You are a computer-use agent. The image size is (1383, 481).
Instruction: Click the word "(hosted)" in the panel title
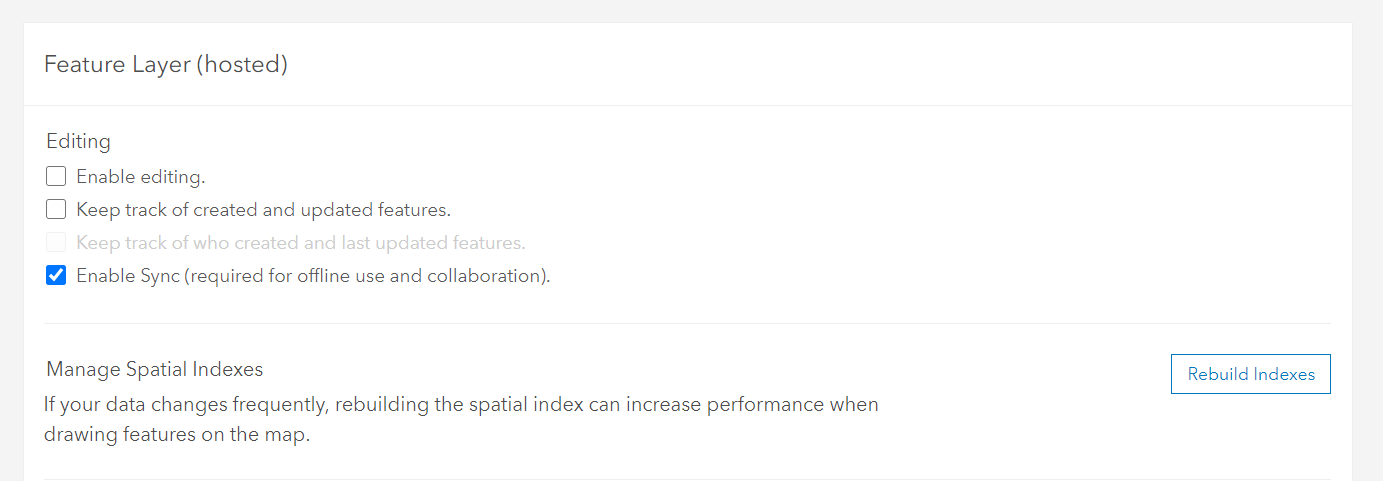241,65
